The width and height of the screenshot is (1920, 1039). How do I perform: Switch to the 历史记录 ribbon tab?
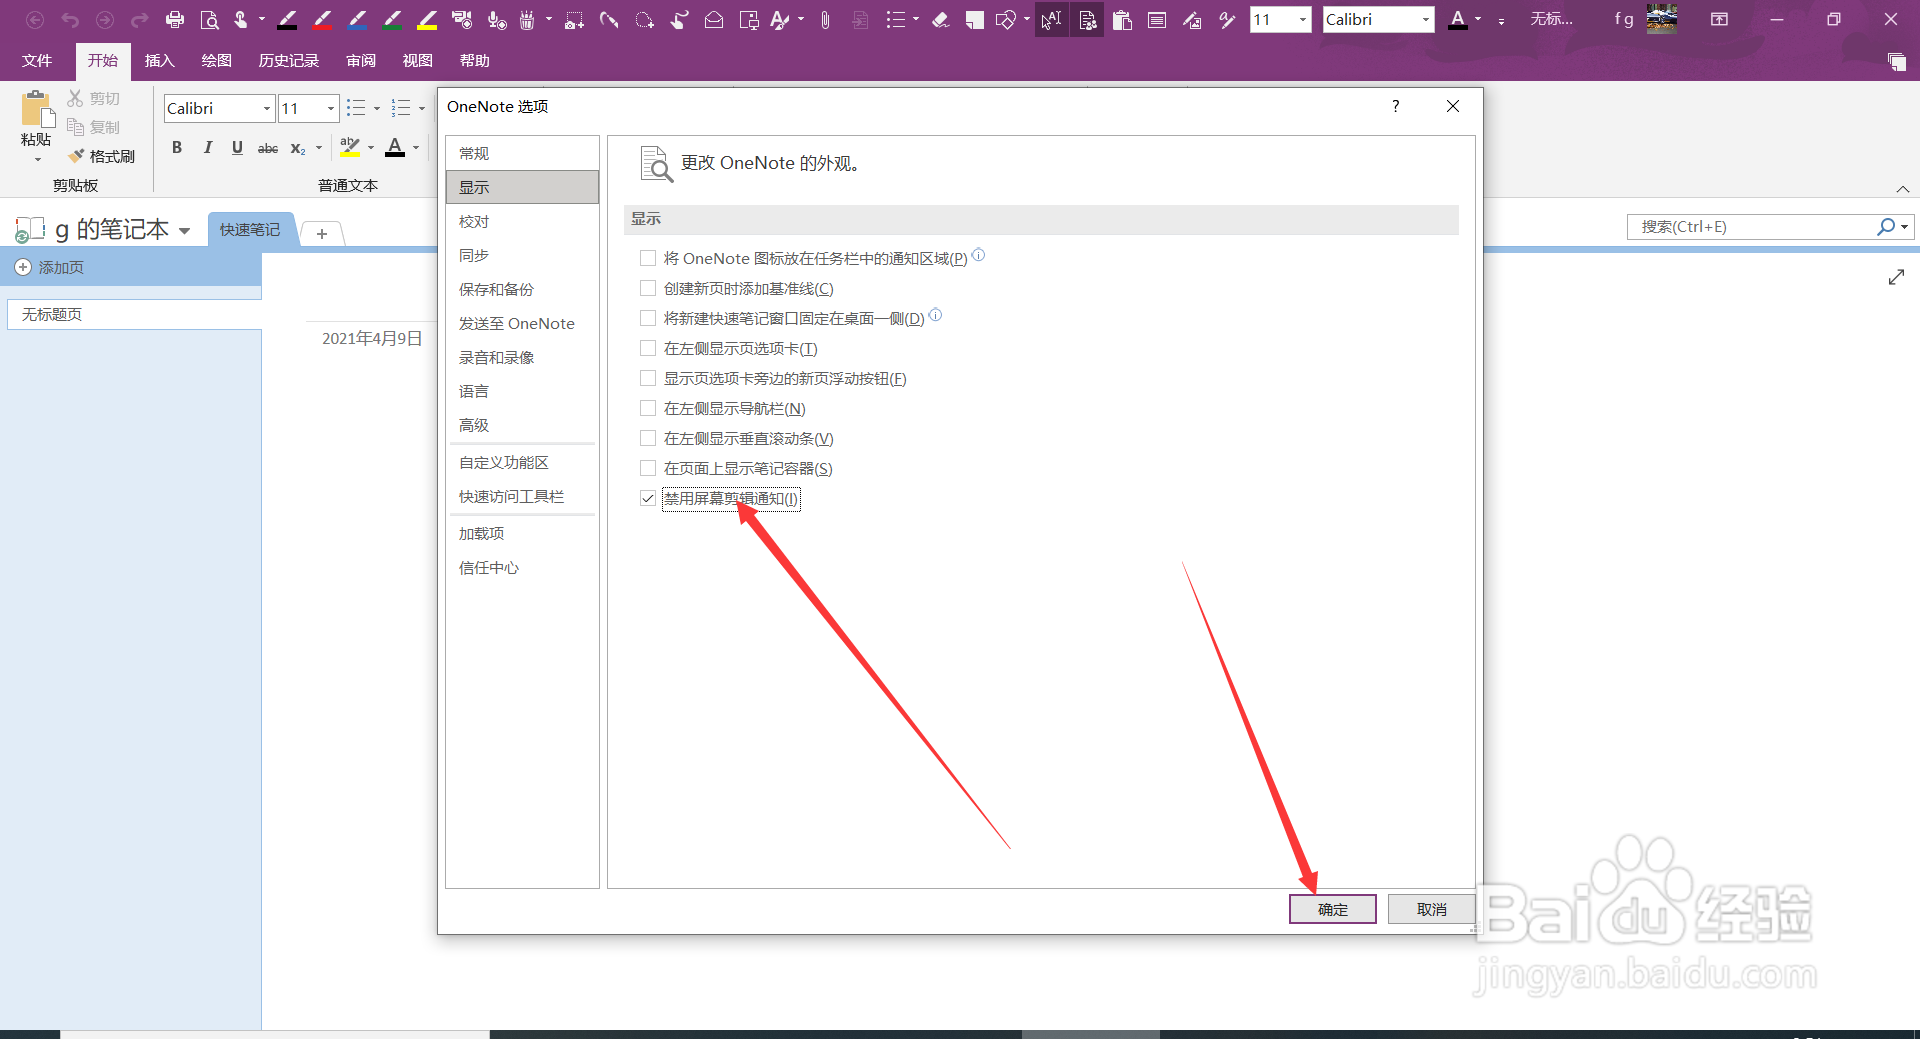coord(289,60)
